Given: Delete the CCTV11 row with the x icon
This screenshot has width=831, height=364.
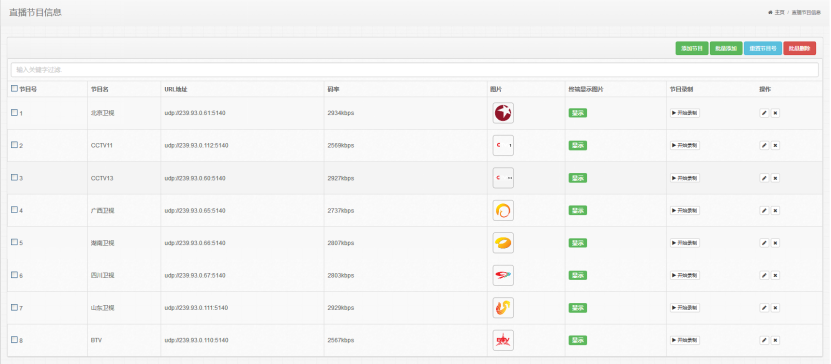Looking at the screenshot, I should click(x=775, y=145).
